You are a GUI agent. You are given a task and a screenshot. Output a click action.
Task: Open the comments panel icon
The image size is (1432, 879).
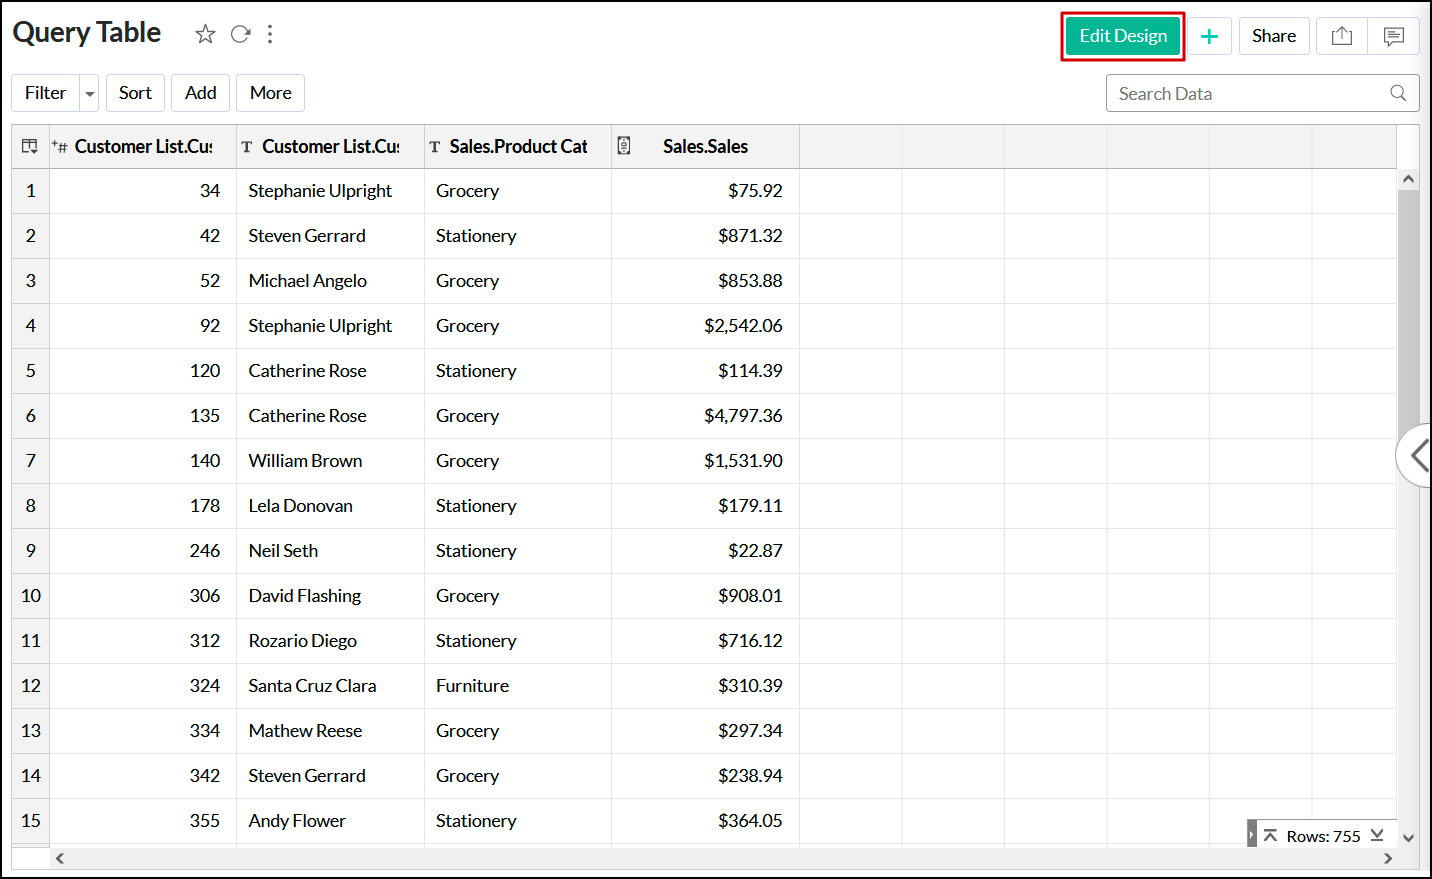[x=1394, y=36]
